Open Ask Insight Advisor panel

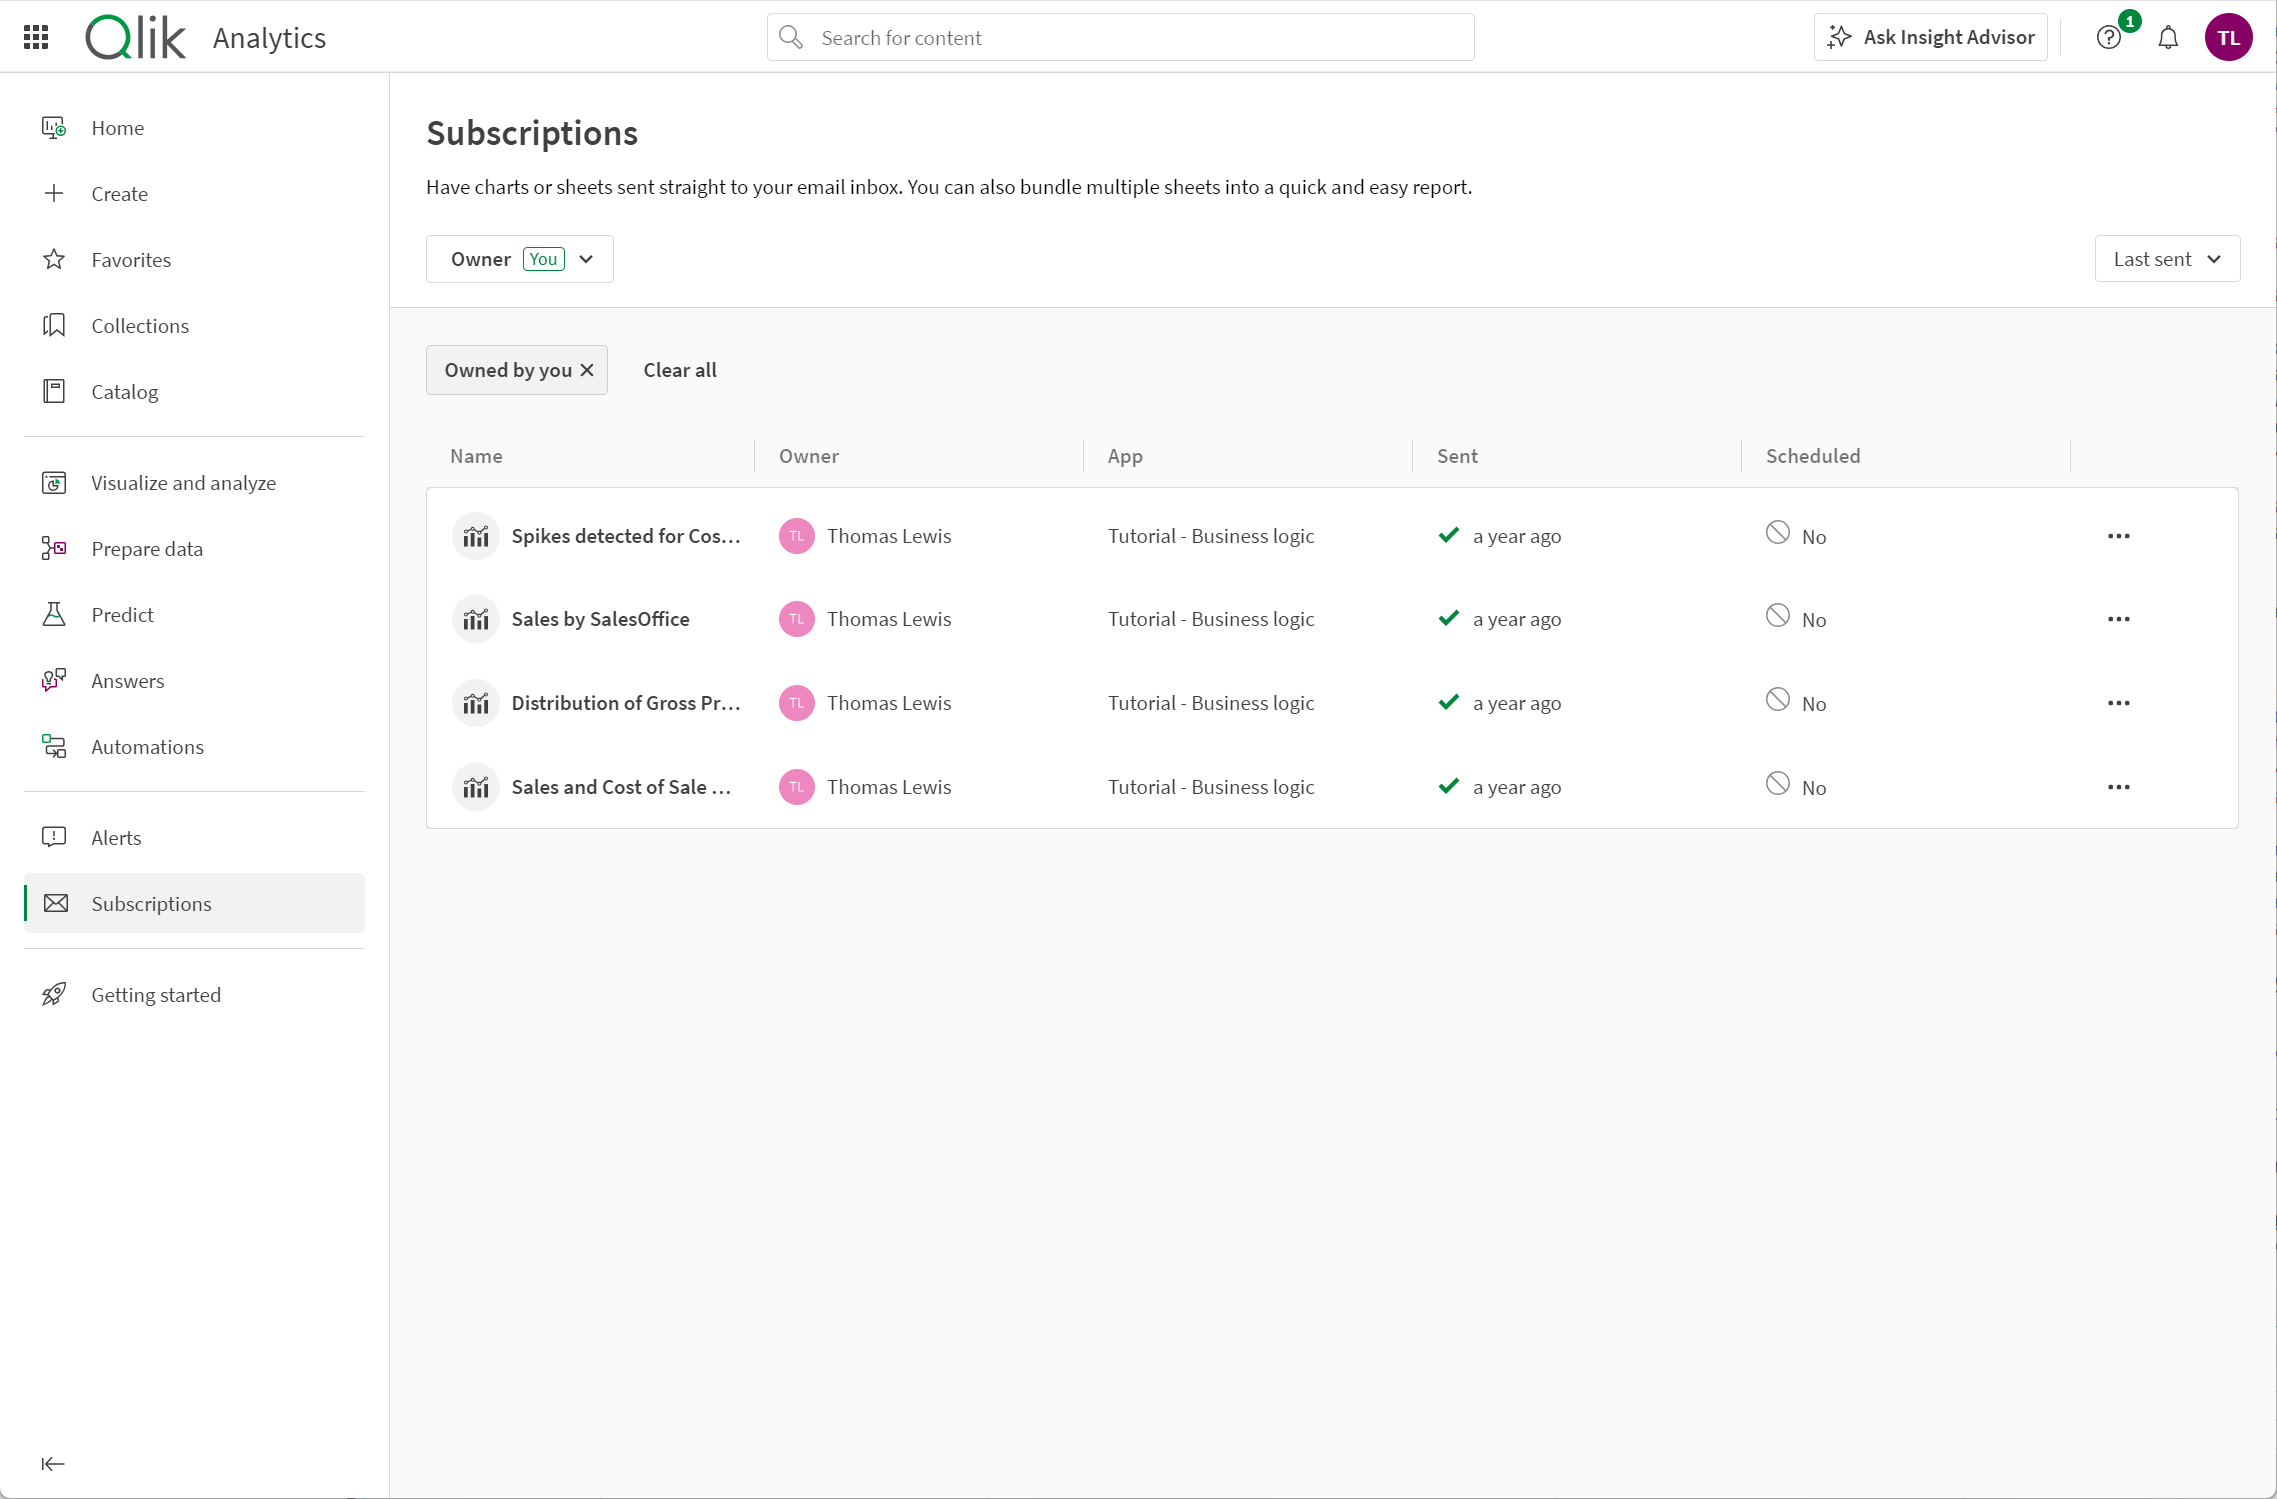pyautogui.click(x=1931, y=37)
